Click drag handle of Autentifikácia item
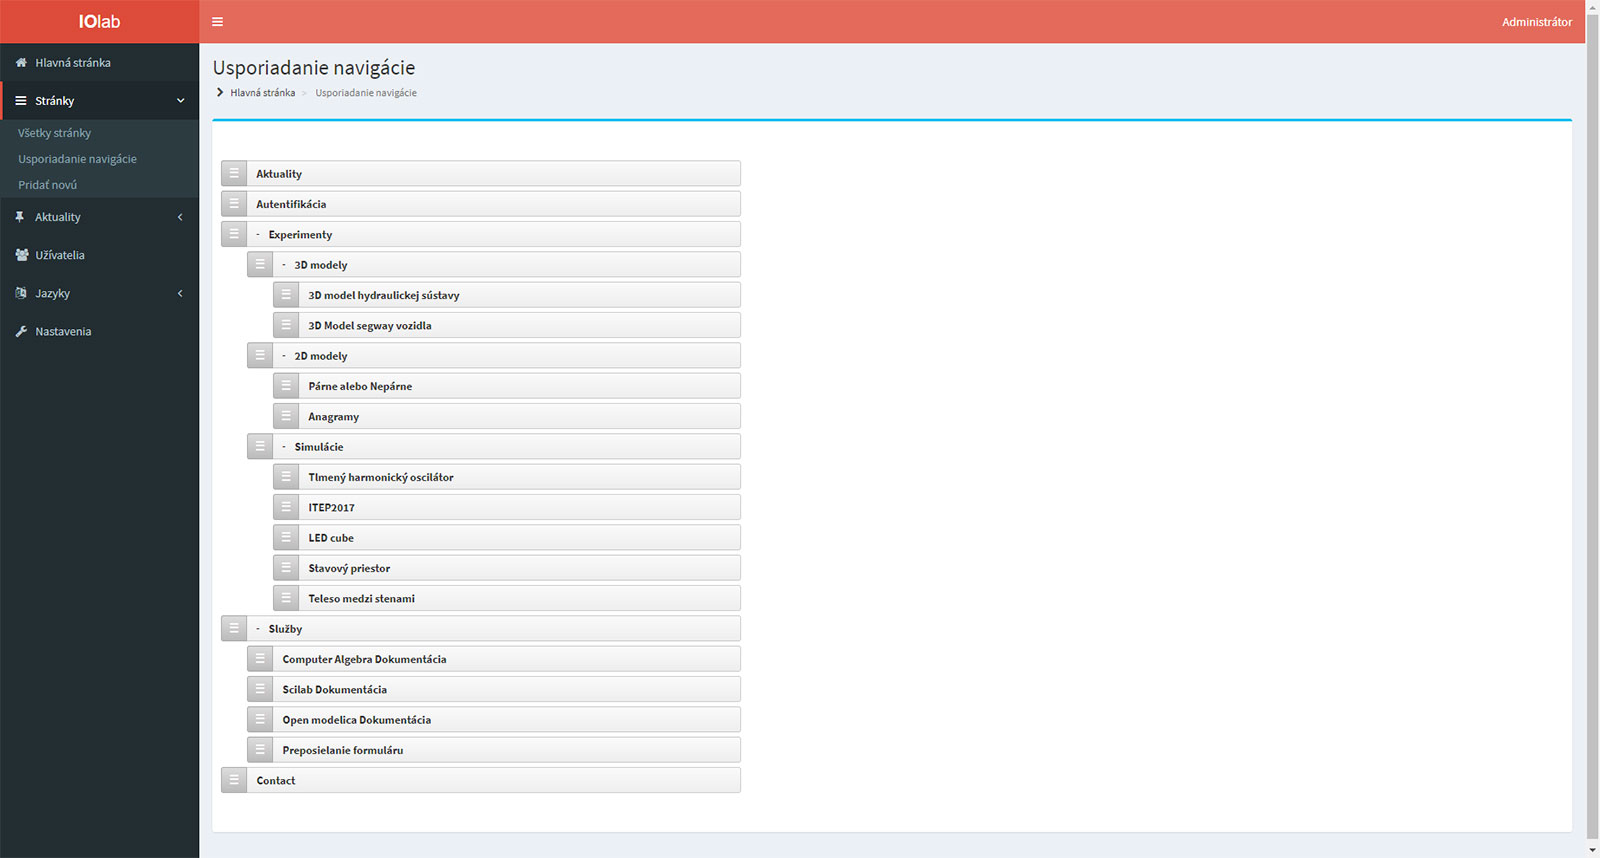Viewport: 1600px width, 858px height. click(234, 204)
